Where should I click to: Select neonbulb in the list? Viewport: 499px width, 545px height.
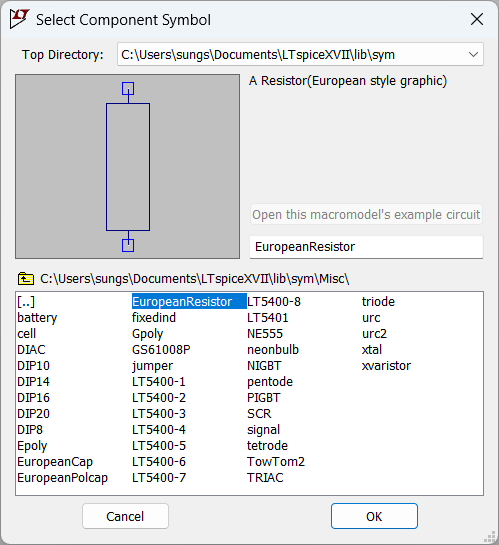coord(273,350)
